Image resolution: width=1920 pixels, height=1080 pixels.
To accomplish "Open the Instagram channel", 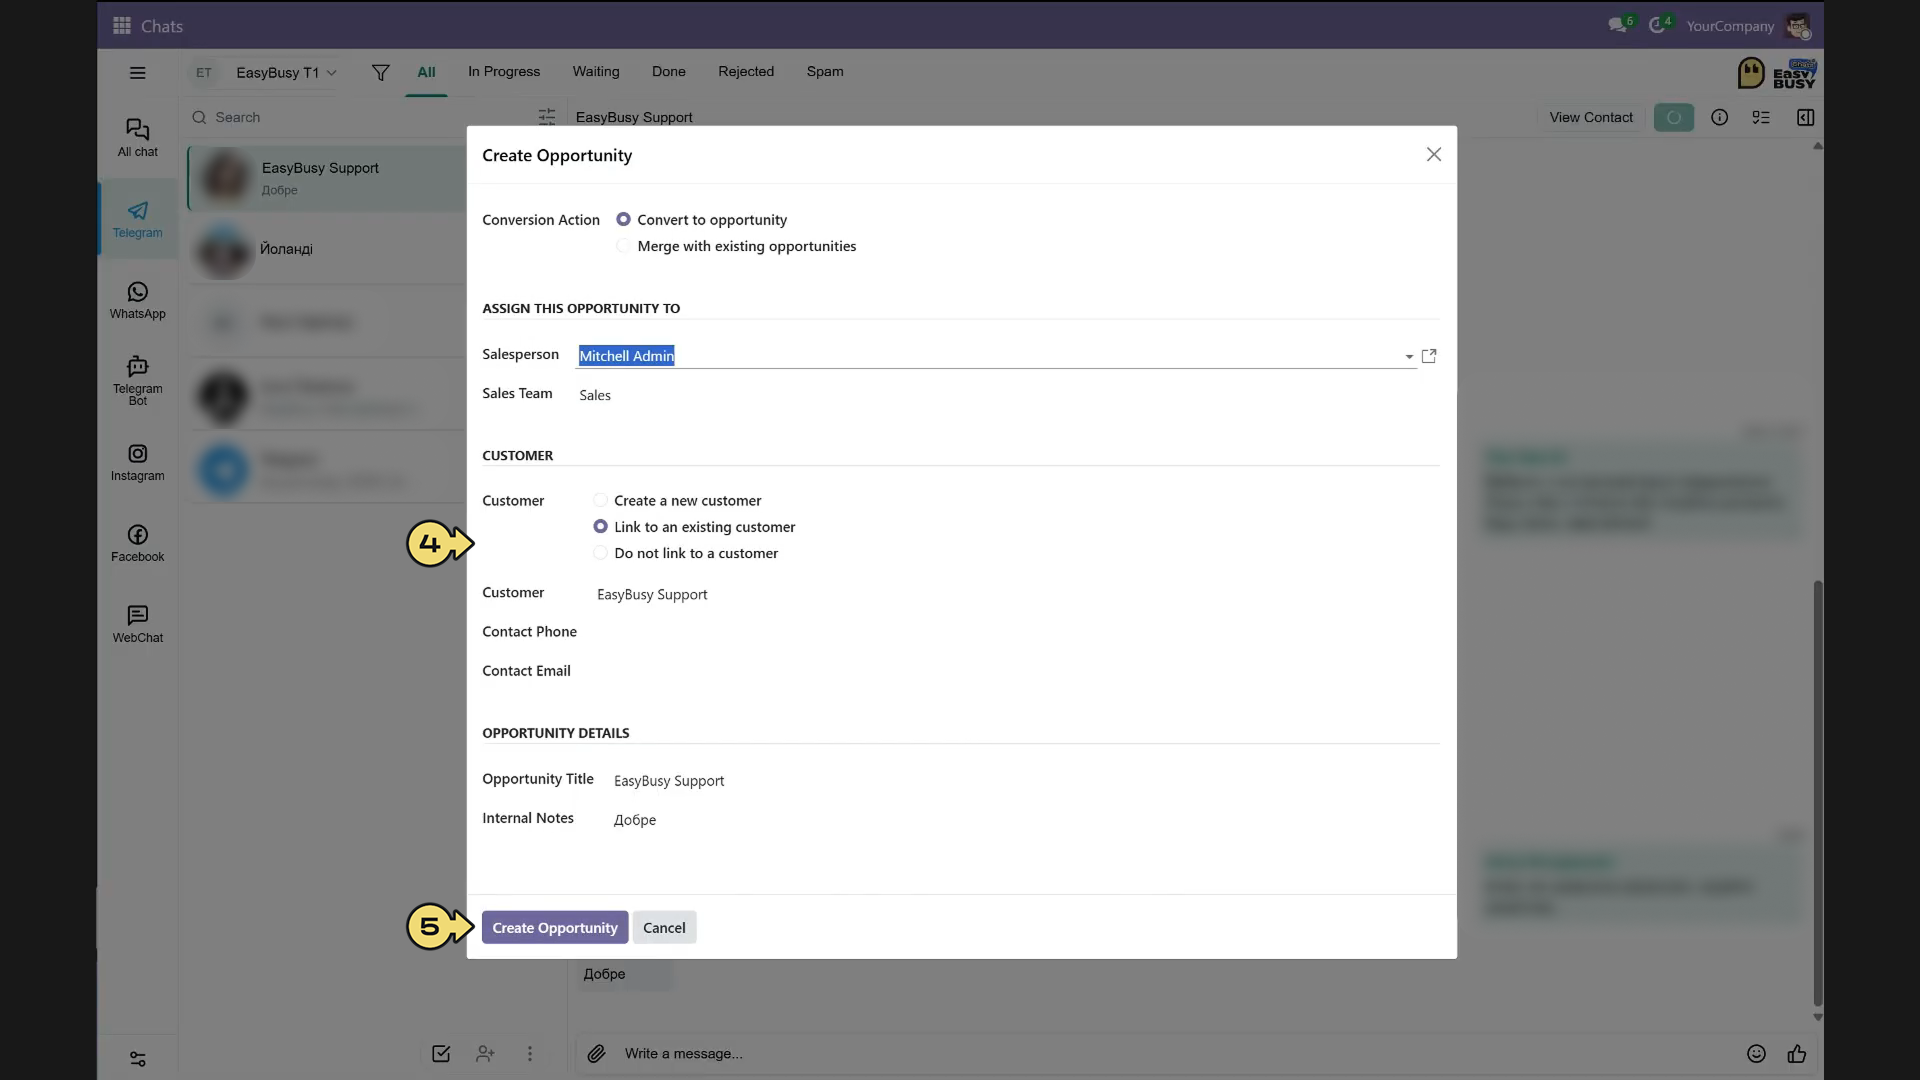I will (x=138, y=463).
